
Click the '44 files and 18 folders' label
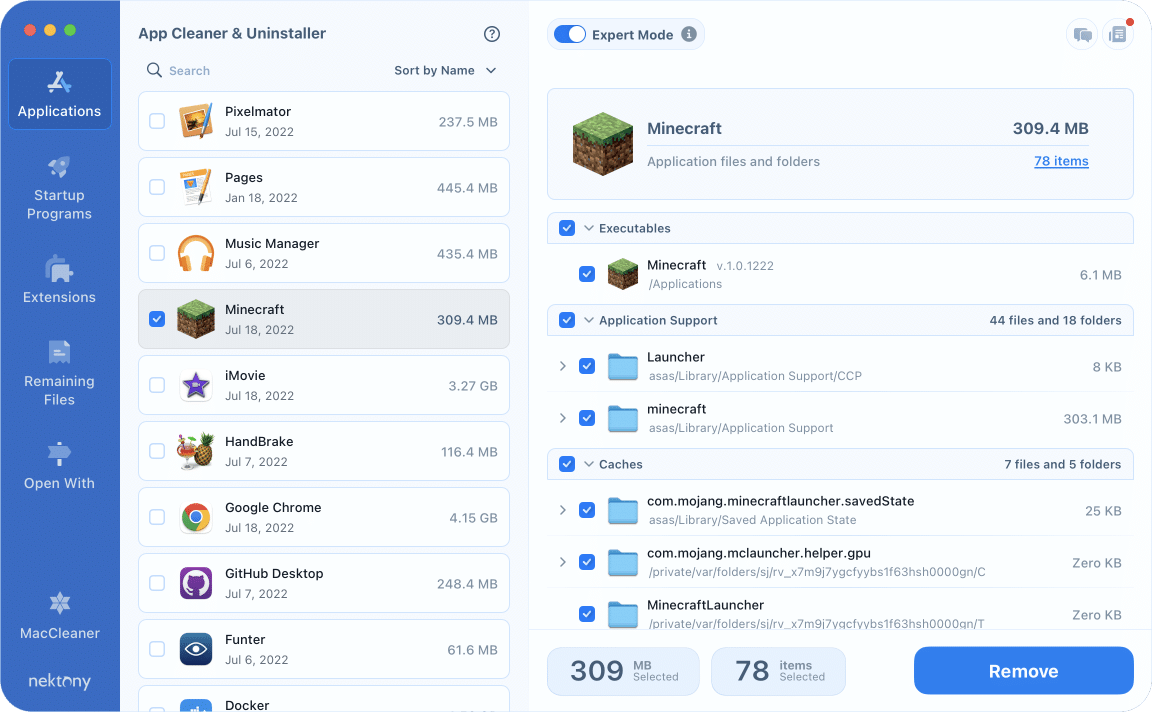click(x=1055, y=320)
